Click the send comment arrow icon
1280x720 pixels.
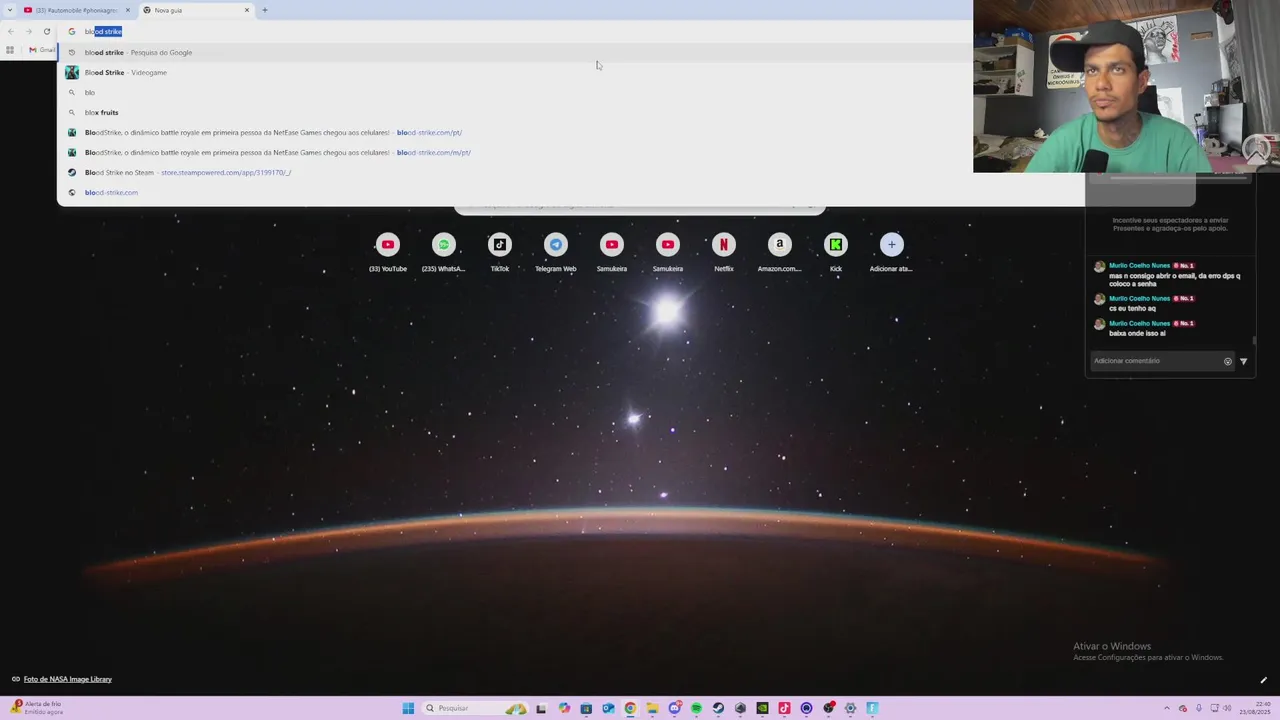pos(1244,361)
